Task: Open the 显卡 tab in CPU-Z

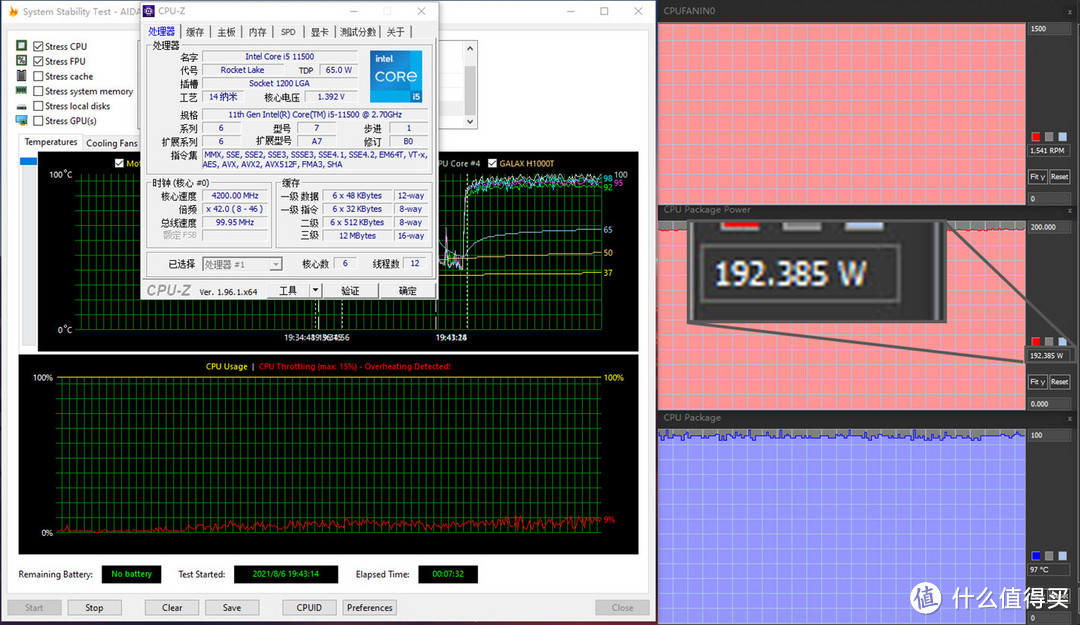Action: pyautogui.click(x=319, y=32)
